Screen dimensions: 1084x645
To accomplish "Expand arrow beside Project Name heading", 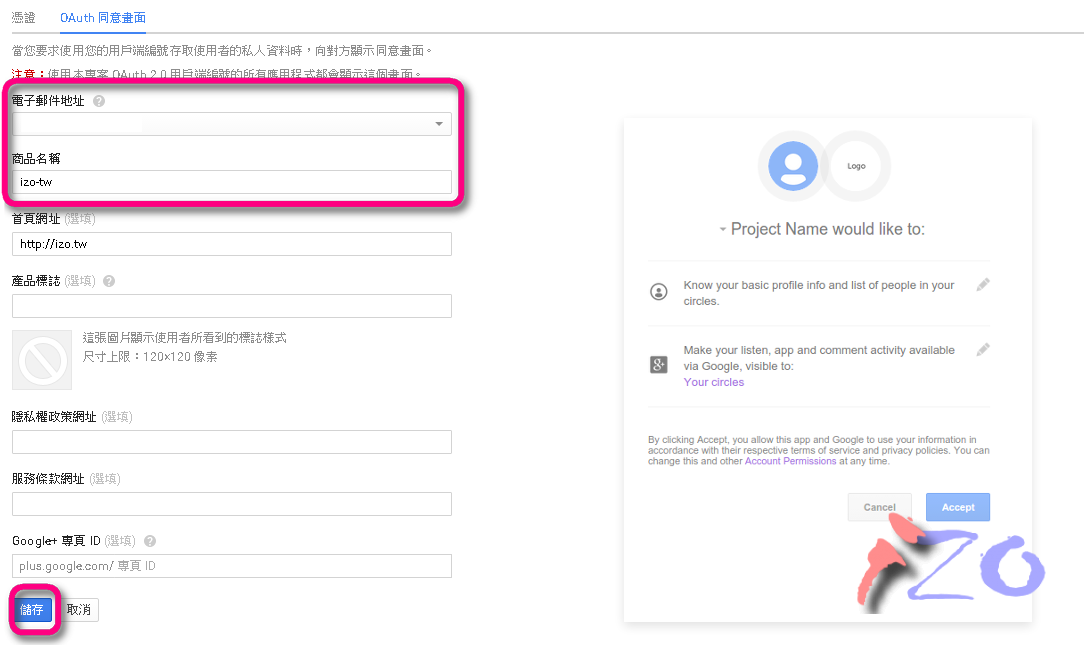I will pos(722,229).
